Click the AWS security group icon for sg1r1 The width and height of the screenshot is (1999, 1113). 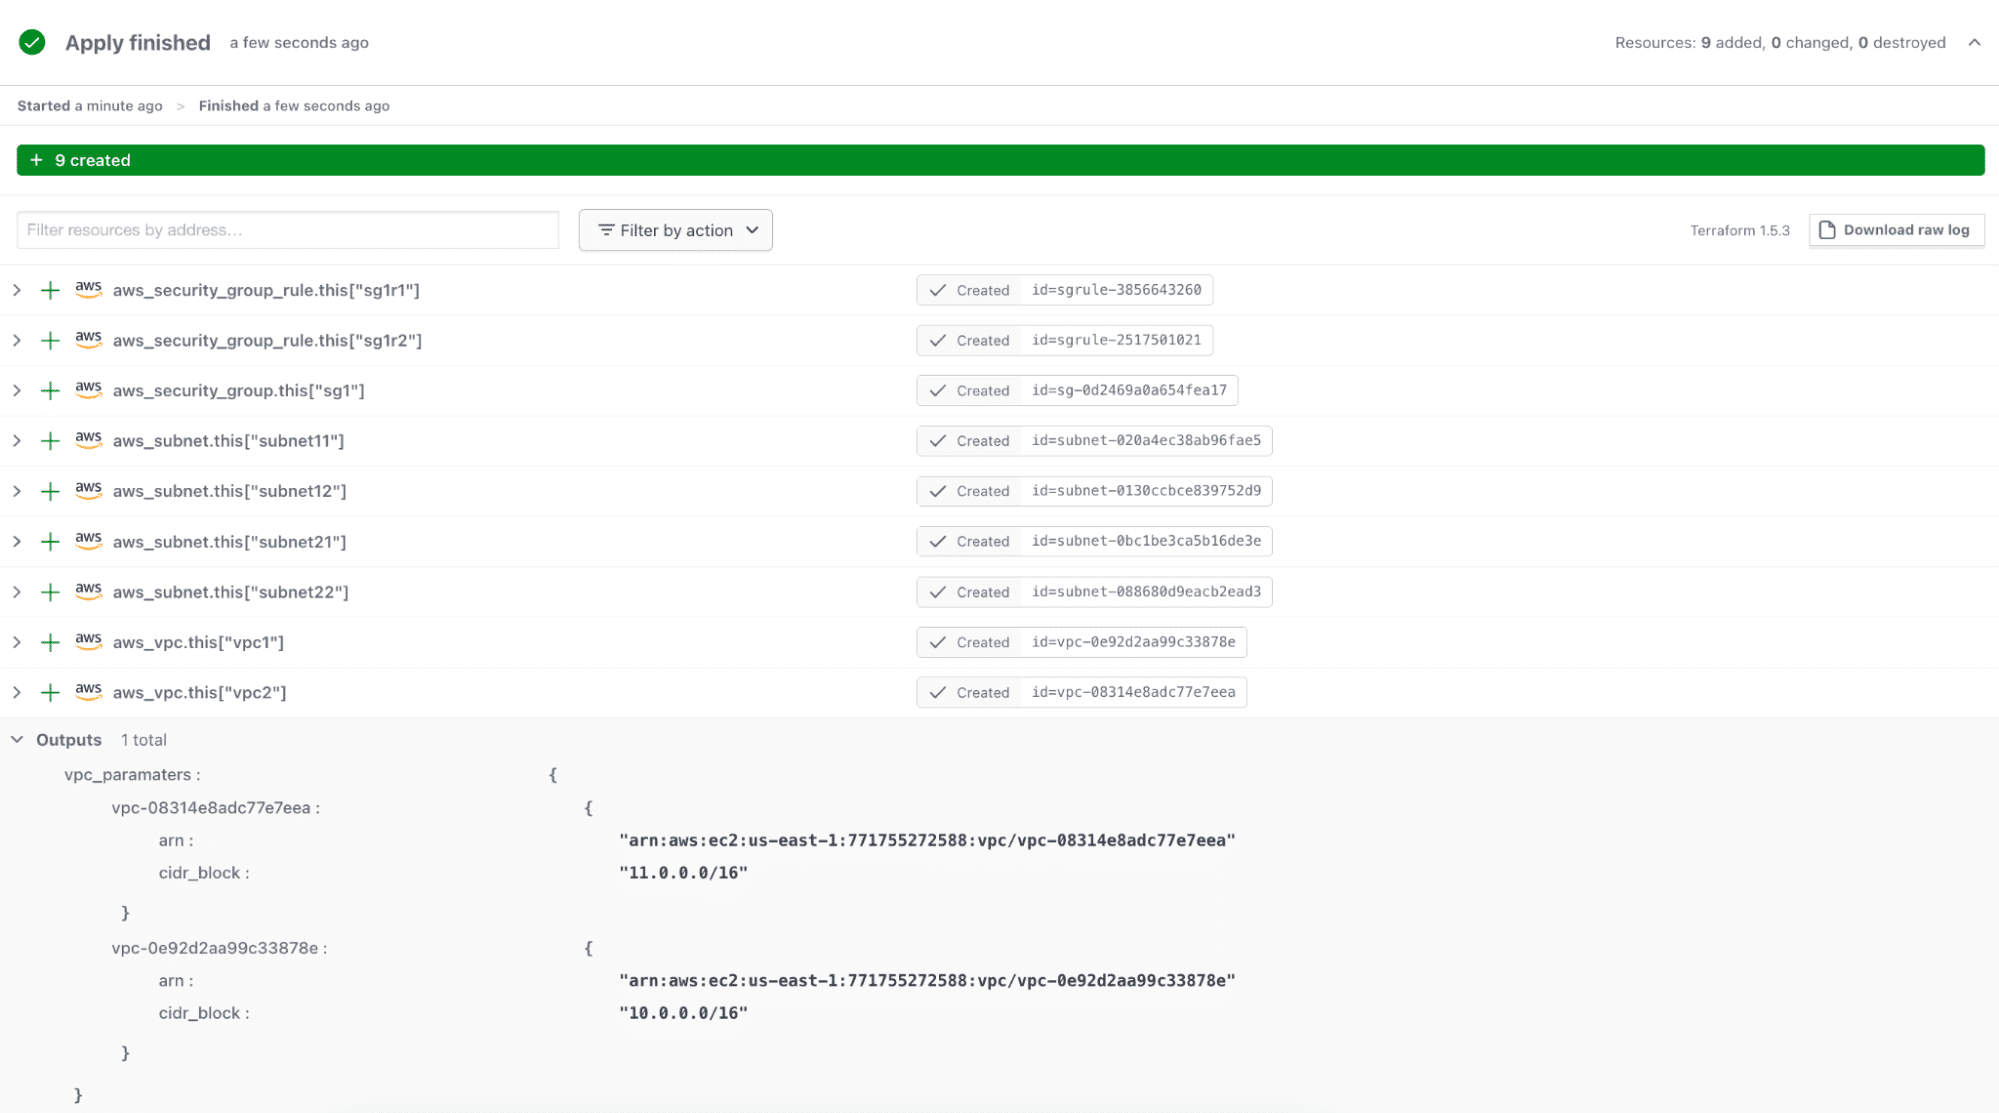pos(88,289)
